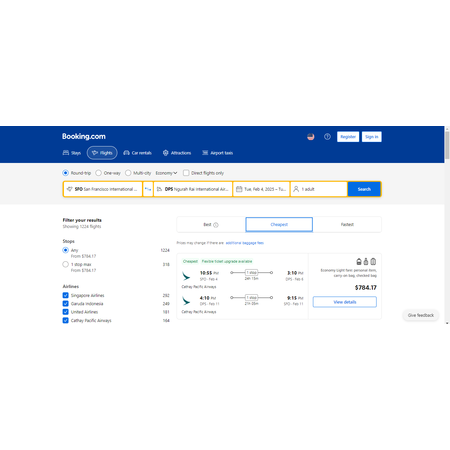This screenshot has width=450, height=450.
Task: Click the 9:15 PM arrival time
Action: (x=295, y=298)
